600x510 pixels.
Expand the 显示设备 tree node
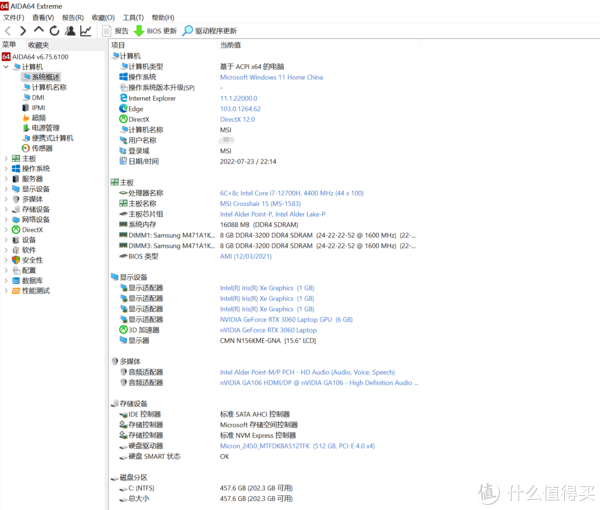(x=6, y=189)
